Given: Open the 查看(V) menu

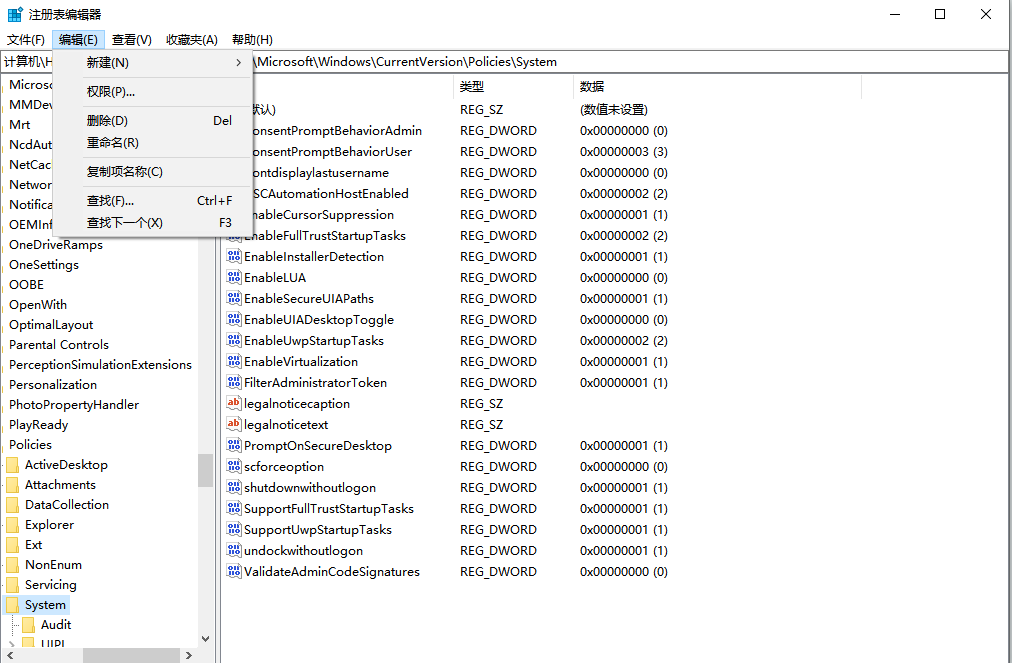Looking at the screenshot, I should pyautogui.click(x=132, y=40).
